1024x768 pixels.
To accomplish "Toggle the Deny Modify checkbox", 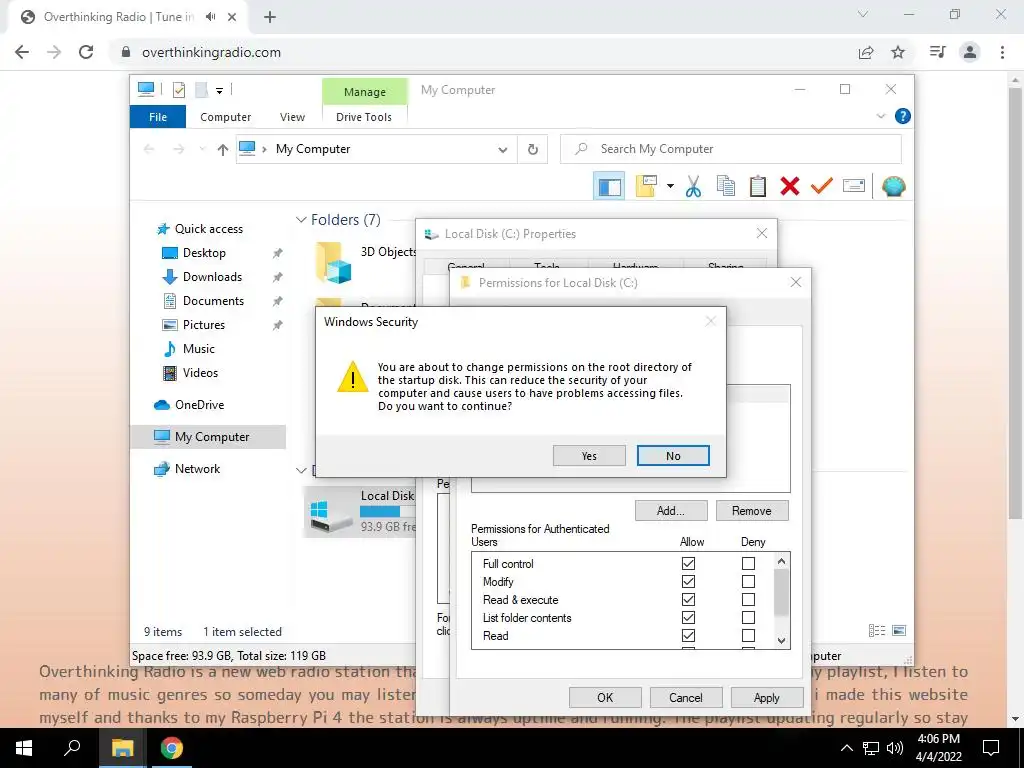I will click(x=748, y=581).
